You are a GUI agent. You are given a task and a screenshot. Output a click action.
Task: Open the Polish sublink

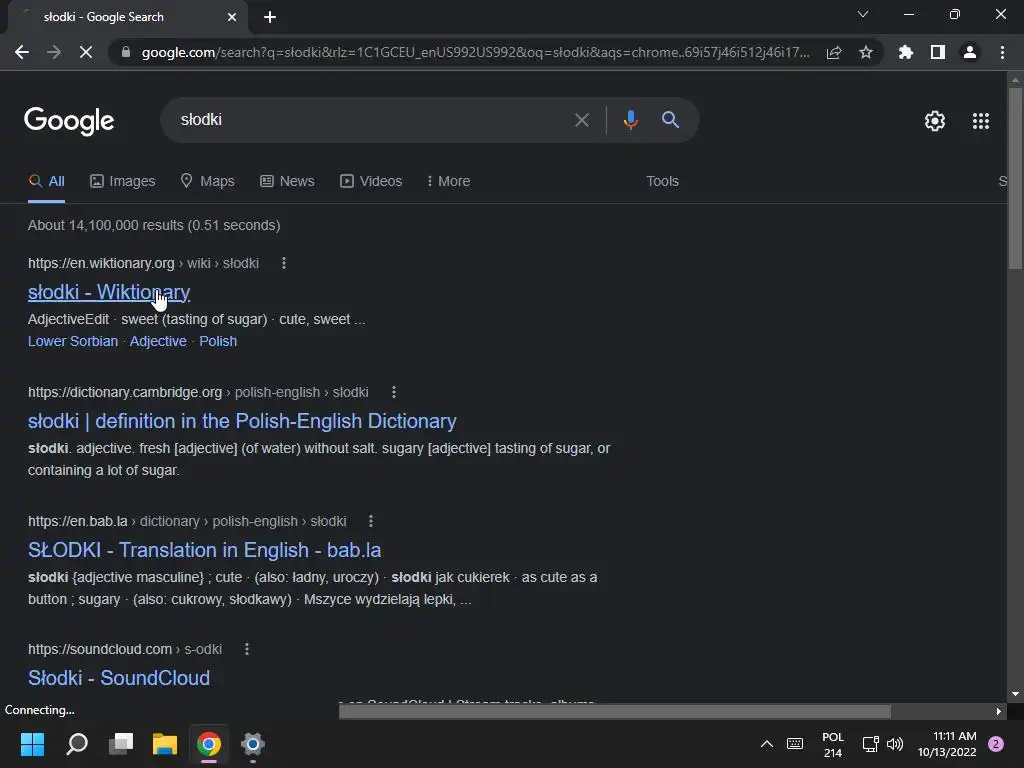[x=218, y=341]
